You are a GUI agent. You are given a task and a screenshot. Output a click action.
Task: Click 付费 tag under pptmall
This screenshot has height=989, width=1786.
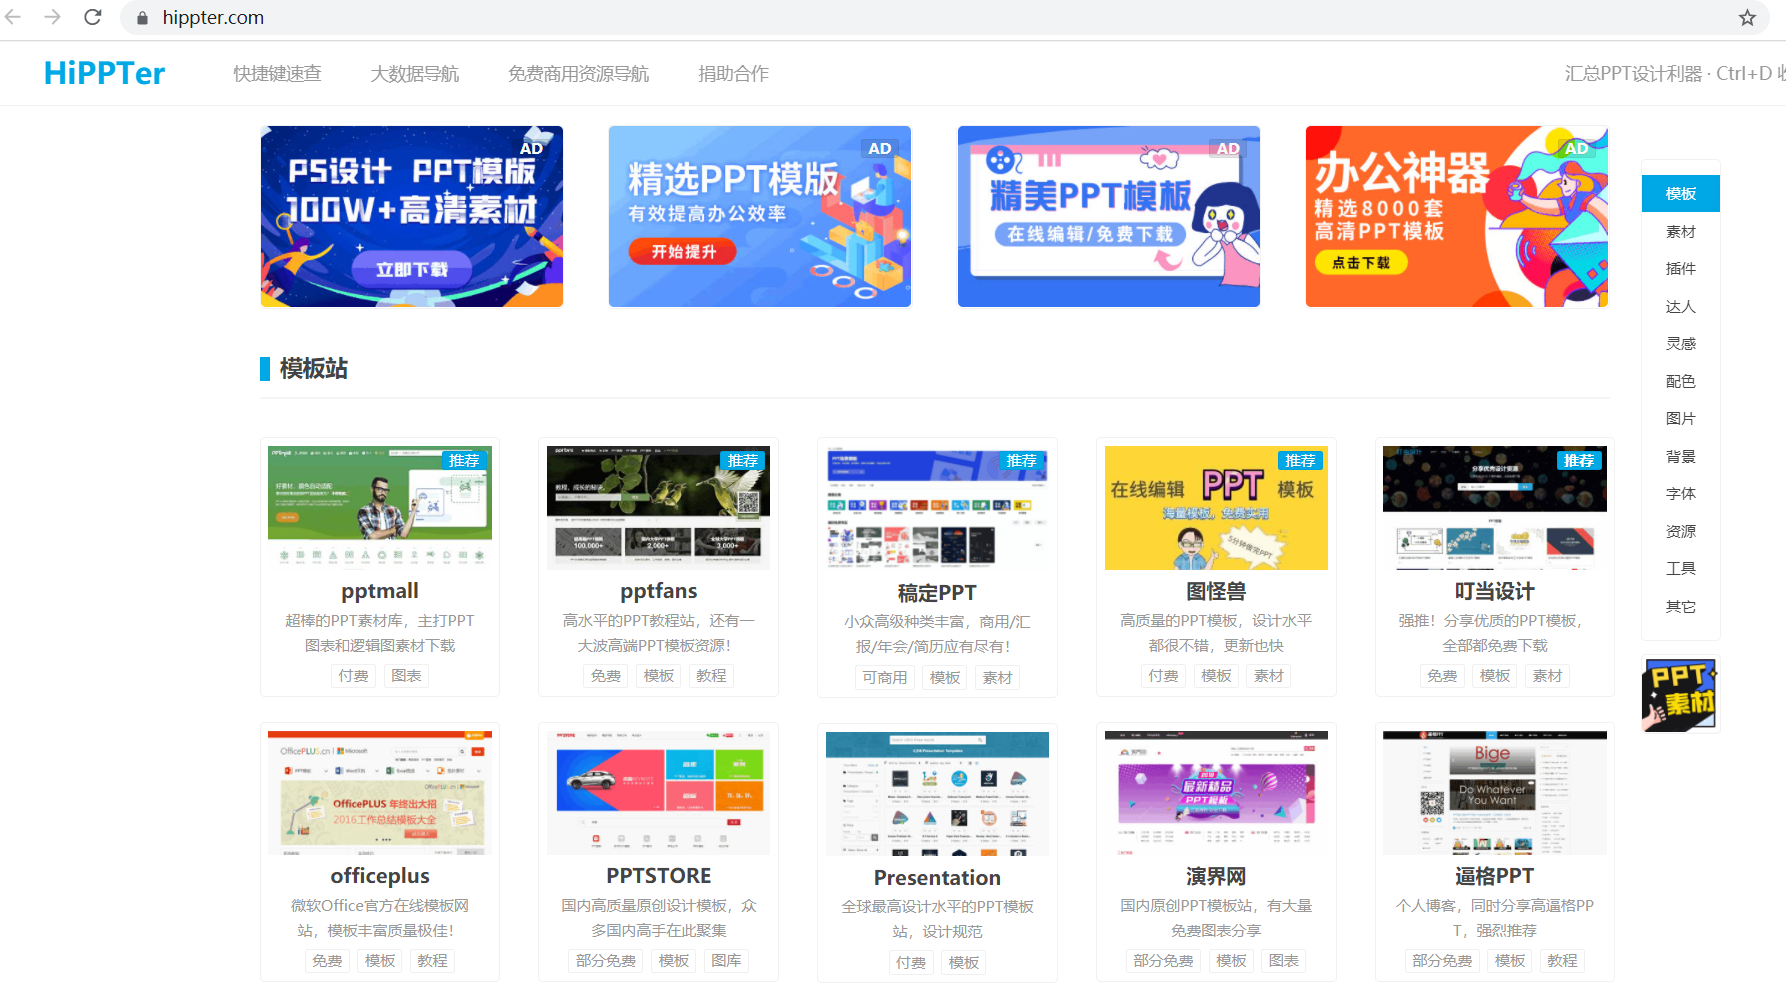353,676
